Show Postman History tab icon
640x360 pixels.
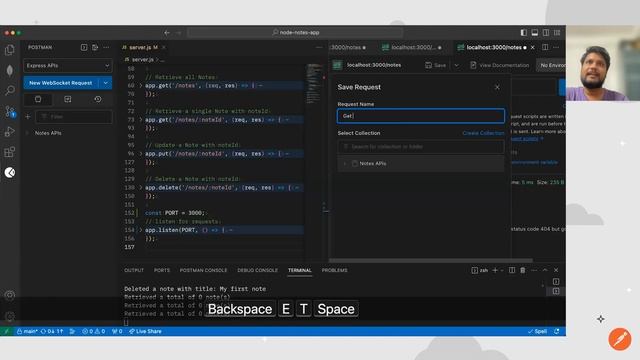(x=98, y=99)
